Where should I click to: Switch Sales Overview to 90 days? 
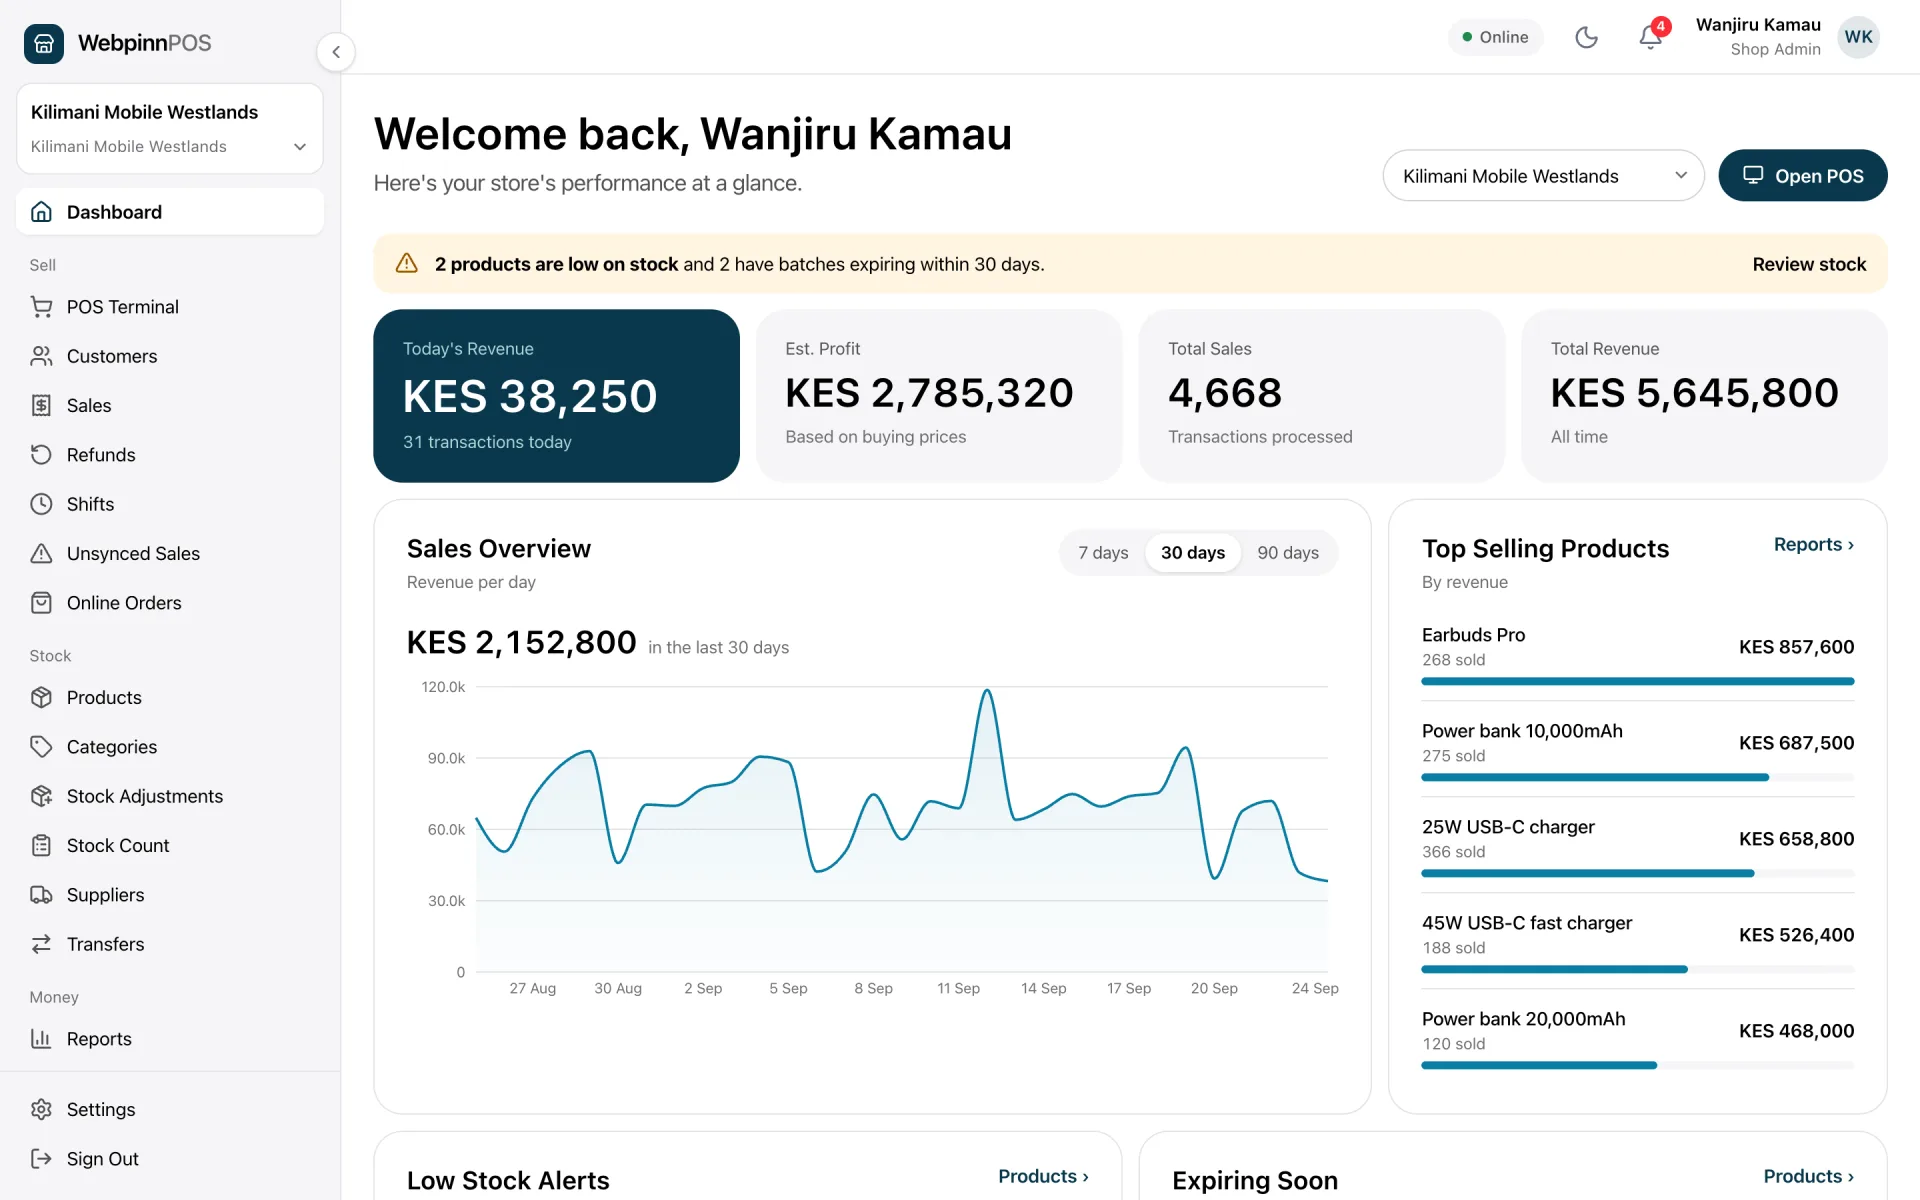(x=1288, y=553)
